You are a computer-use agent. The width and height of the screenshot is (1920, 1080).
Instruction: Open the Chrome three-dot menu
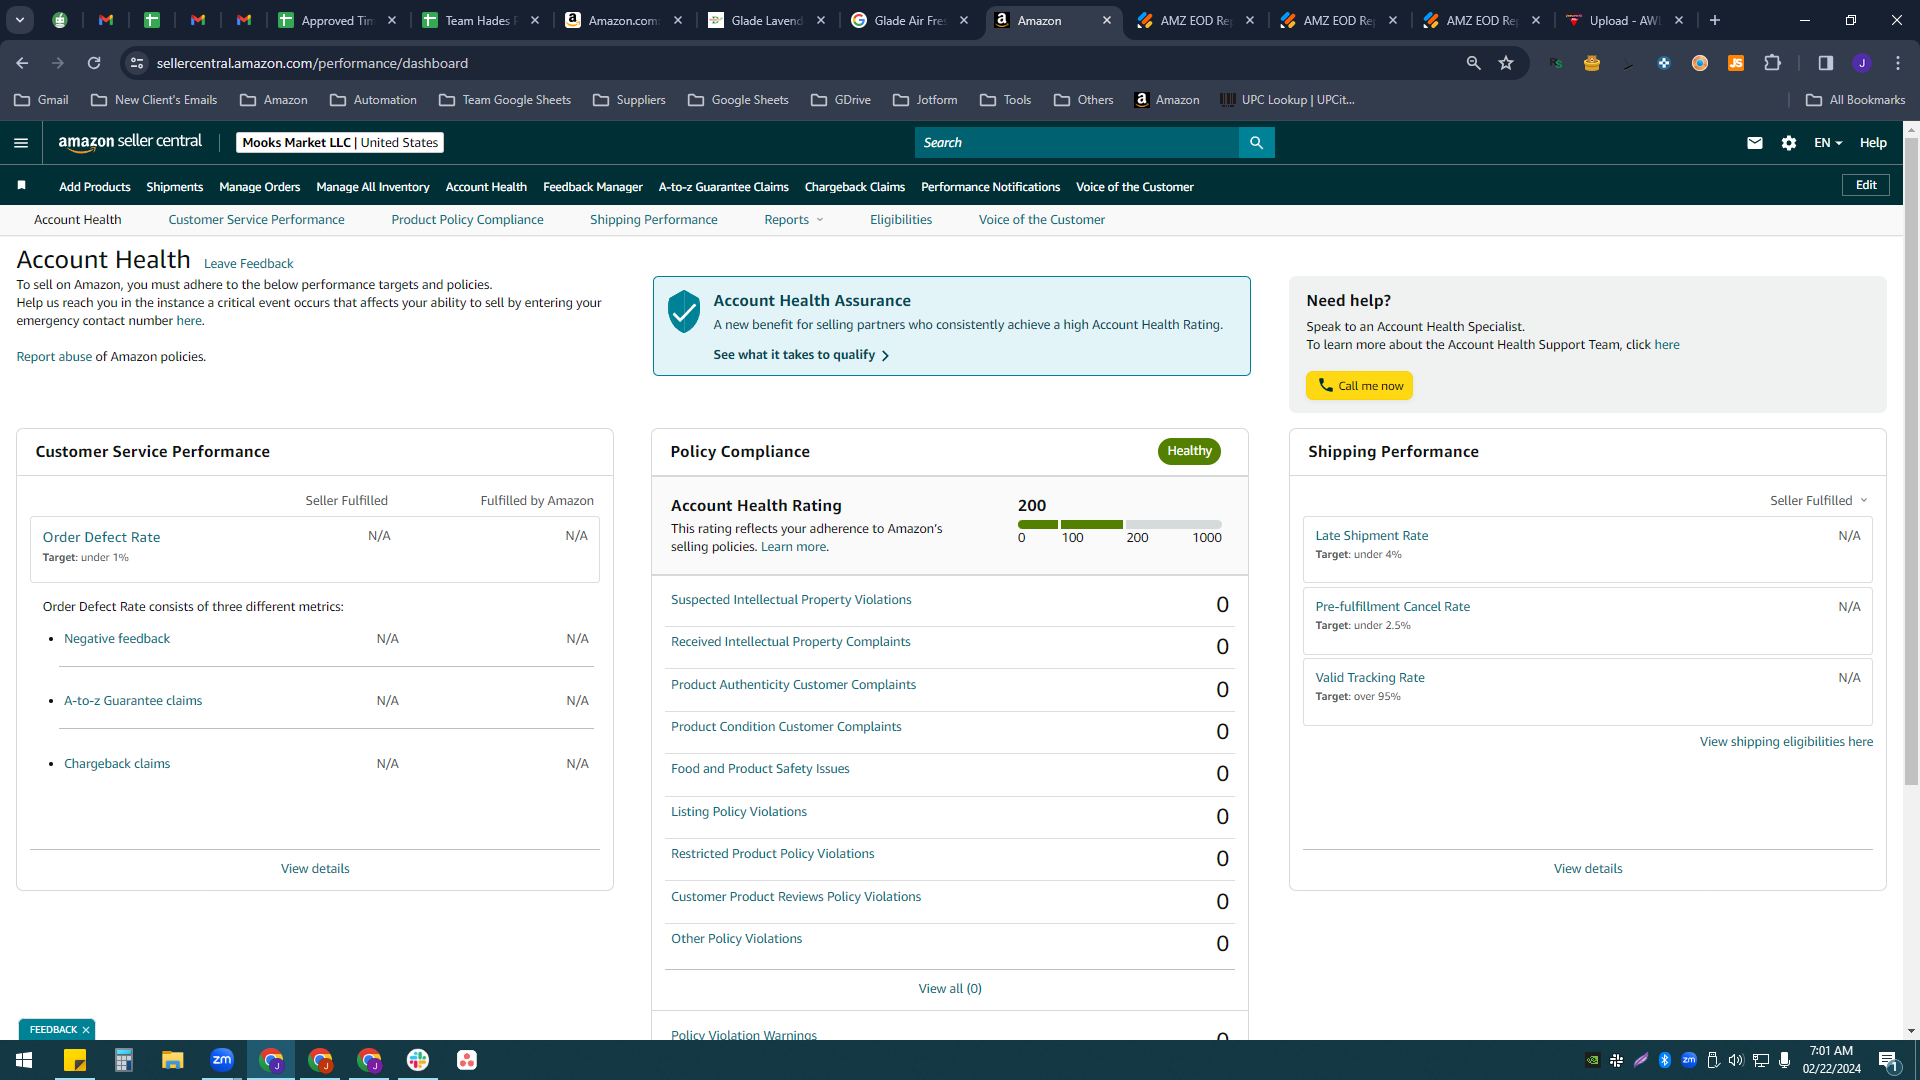point(1898,63)
